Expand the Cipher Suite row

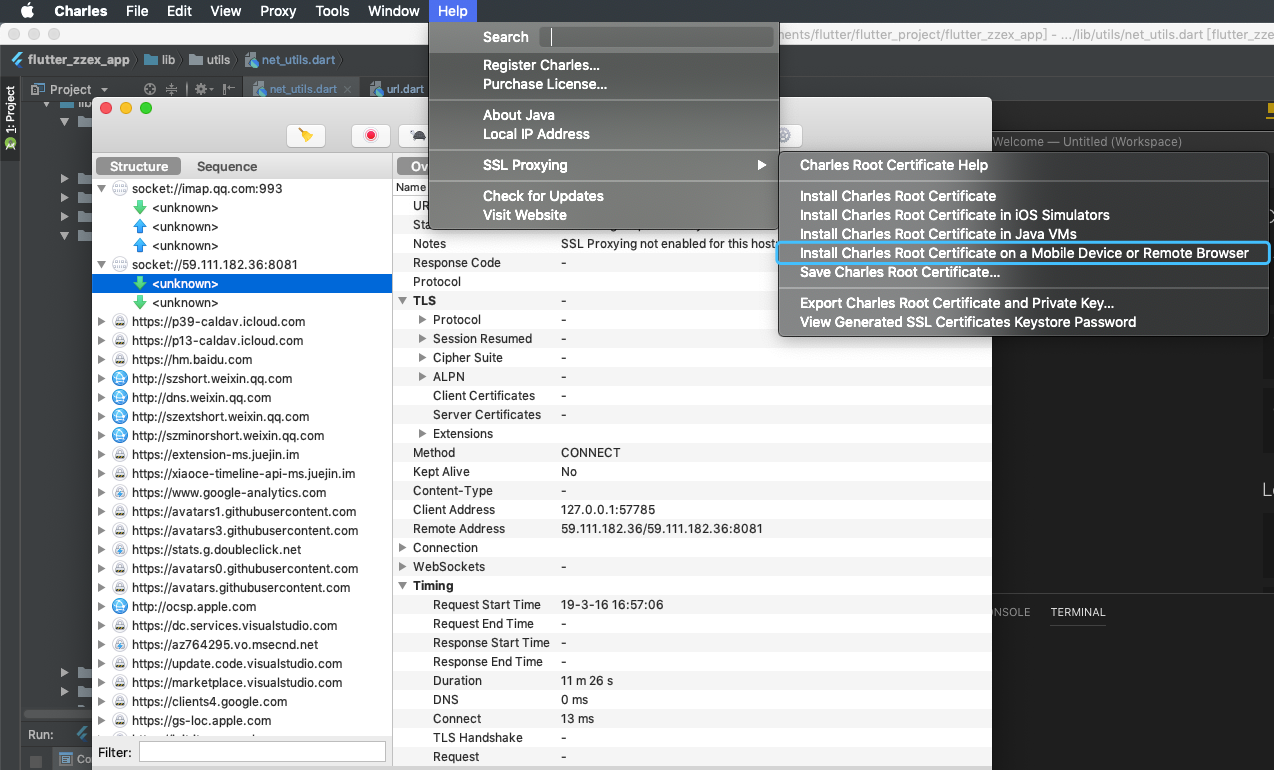[x=423, y=358]
